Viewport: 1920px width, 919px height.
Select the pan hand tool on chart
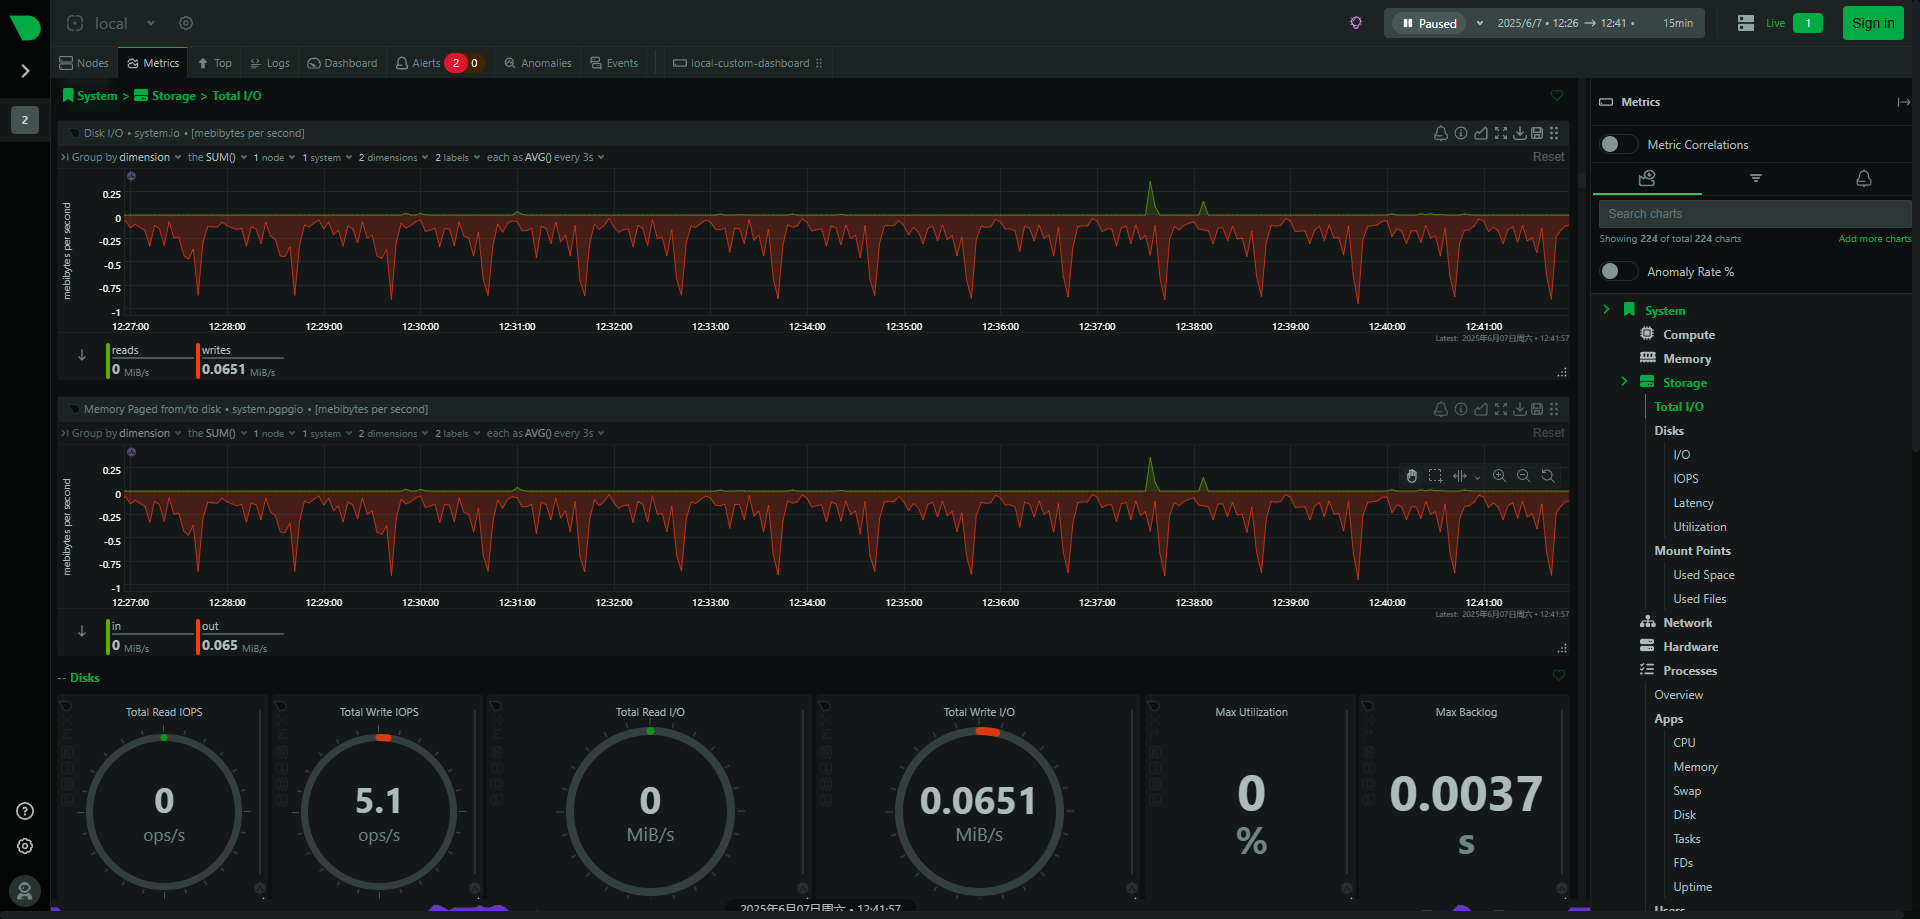pos(1411,476)
